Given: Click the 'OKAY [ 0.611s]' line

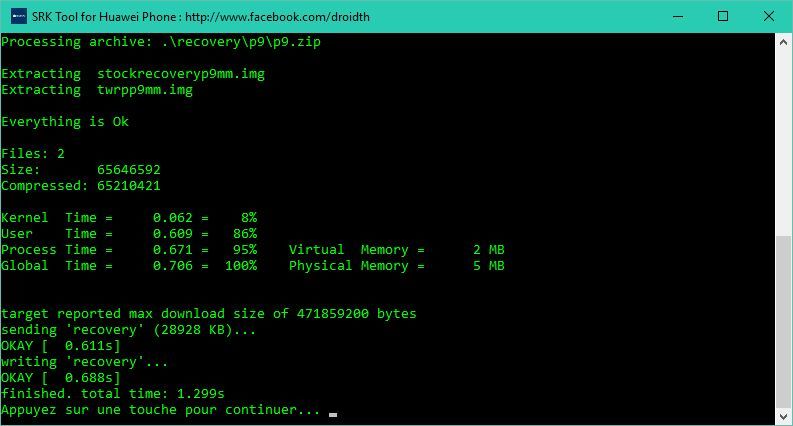Looking at the screenshot, I should click(61, 346).
